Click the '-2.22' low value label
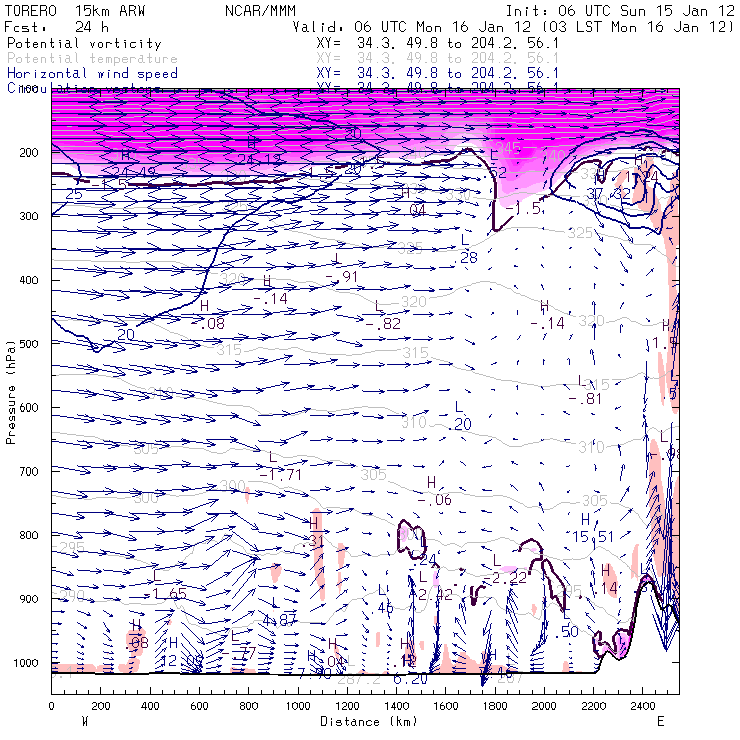 [505, 578]
